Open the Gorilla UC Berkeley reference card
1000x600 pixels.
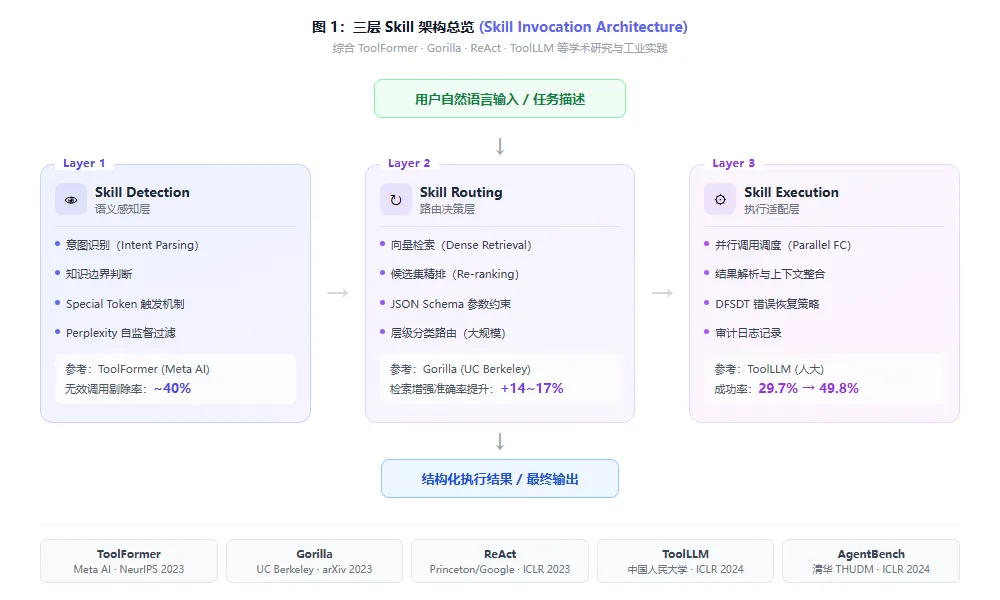tap(314, 561)
